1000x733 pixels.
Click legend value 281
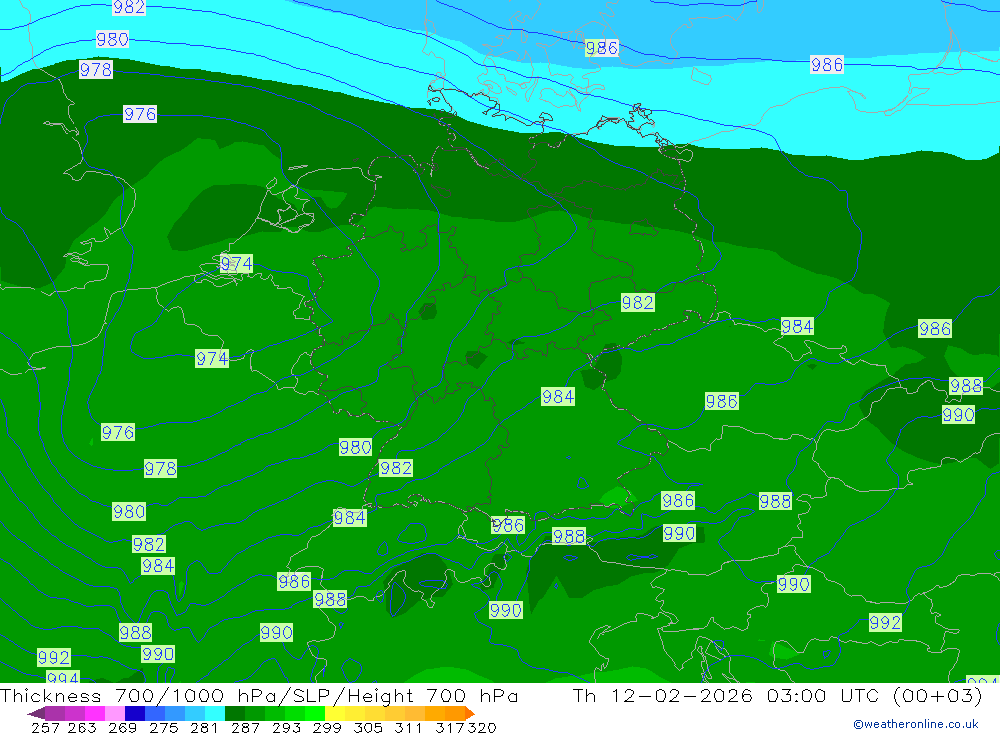pyautogui.click(x=204, y=727)
